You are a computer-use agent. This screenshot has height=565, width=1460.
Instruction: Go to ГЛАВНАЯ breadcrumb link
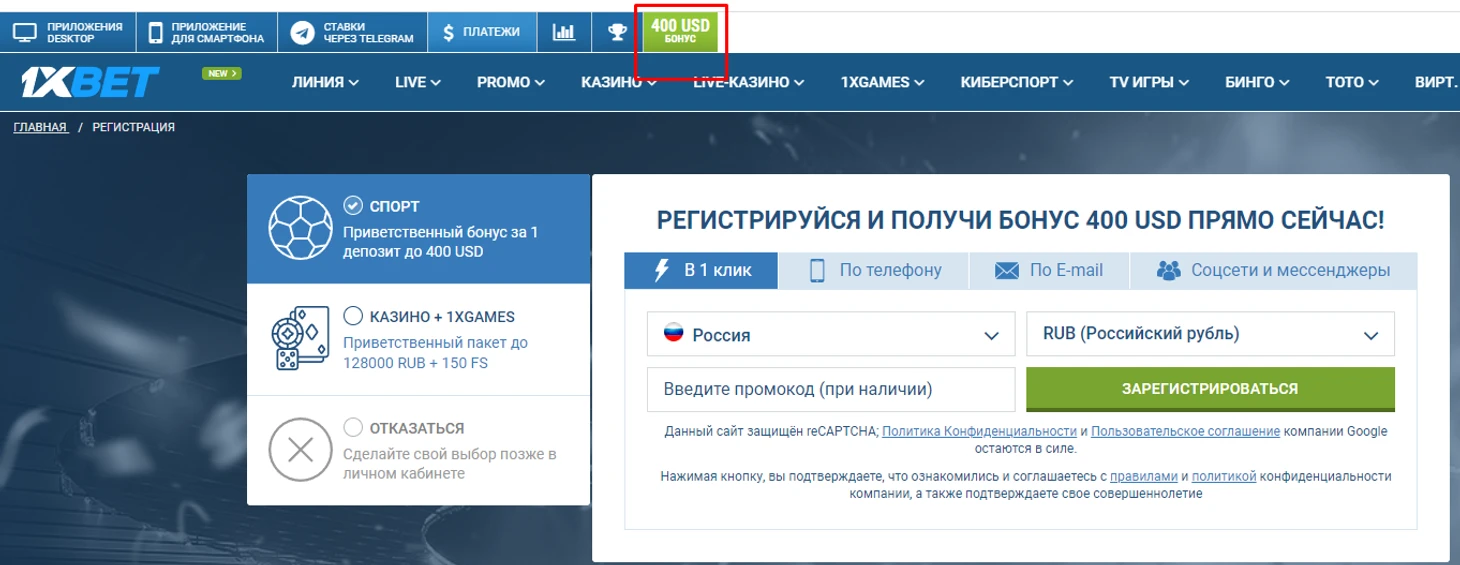[40, 127]
